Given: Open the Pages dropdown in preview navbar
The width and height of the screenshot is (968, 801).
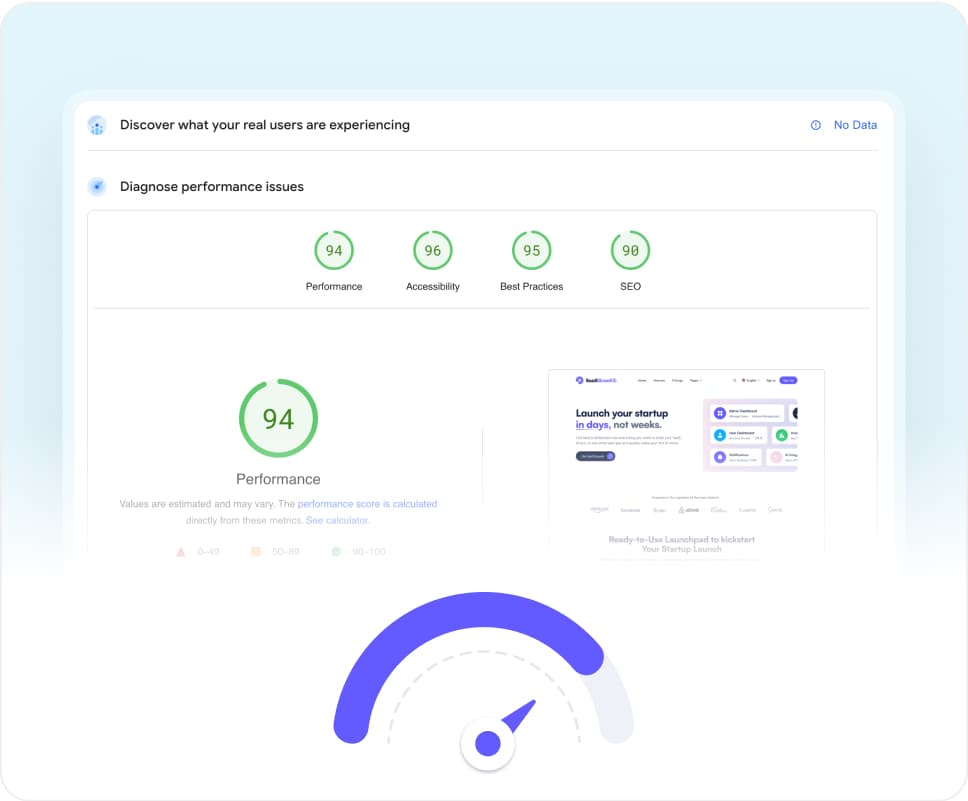Looking at the screenshot, I should [x=697, y=380].
